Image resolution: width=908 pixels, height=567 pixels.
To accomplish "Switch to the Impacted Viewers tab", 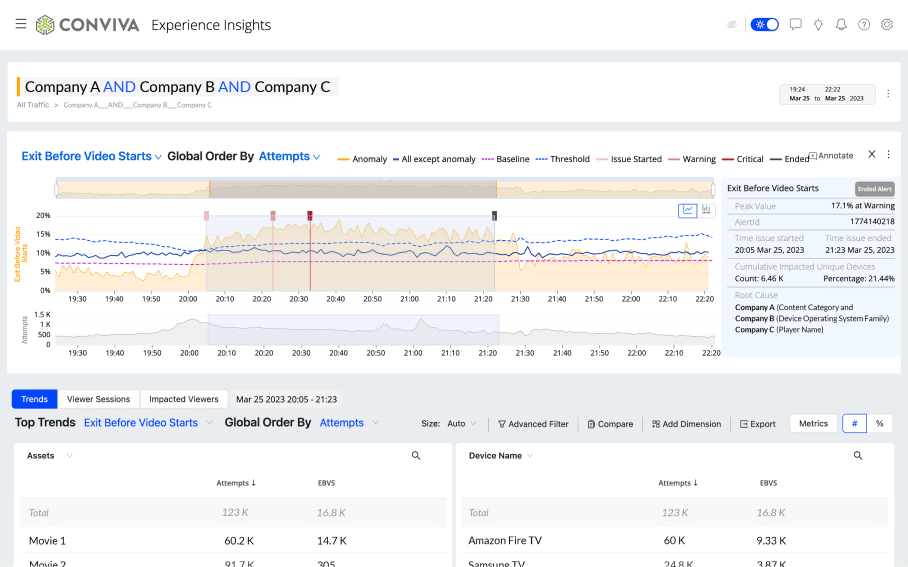I will click(x=184, y=399).
